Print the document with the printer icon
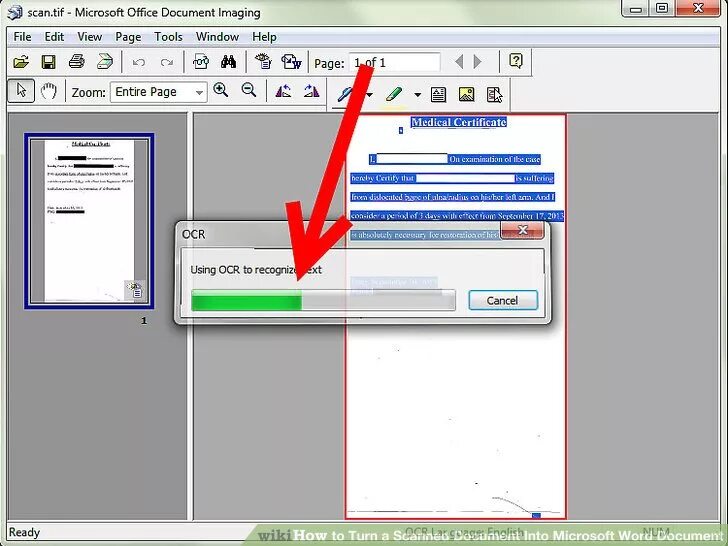 pos(77,62)
